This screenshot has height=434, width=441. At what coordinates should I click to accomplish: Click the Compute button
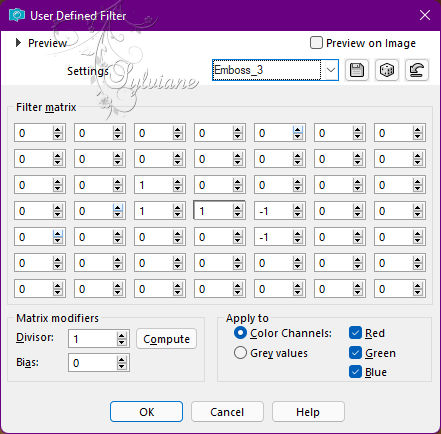pos(166,339)
